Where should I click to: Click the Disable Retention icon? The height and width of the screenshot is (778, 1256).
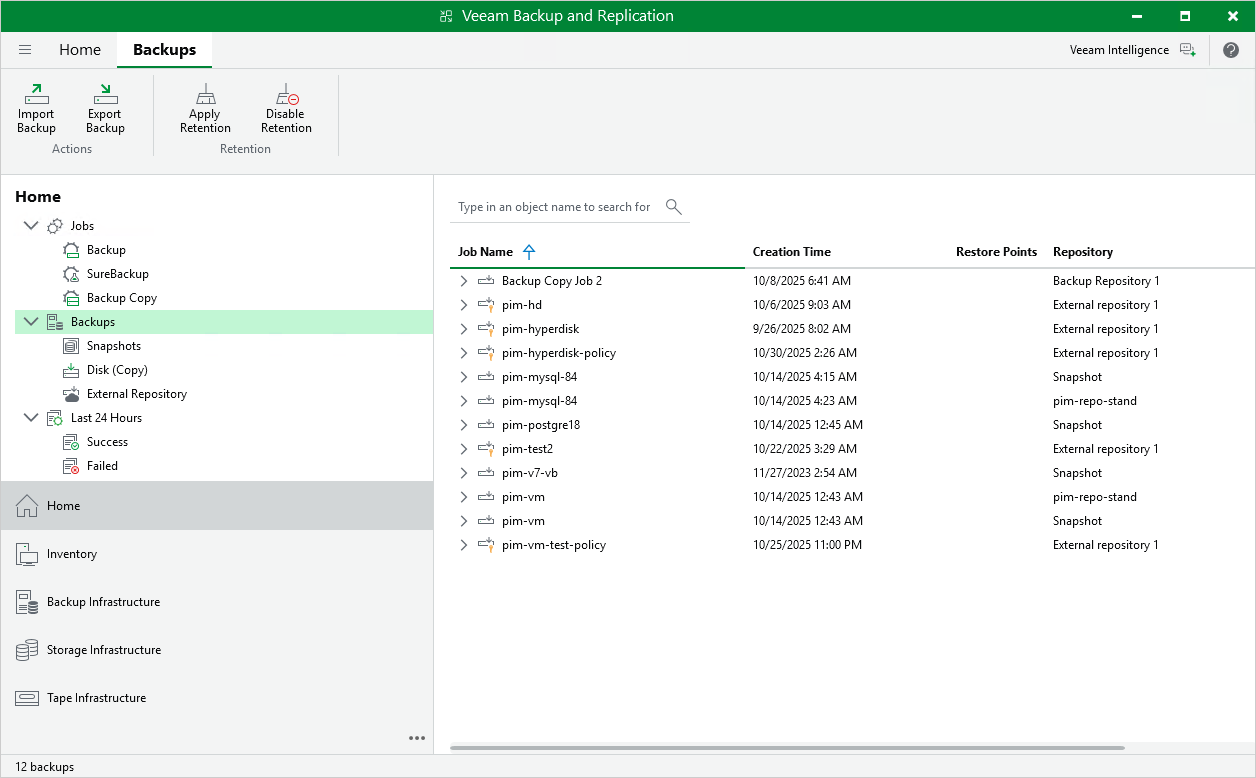pos(286,95)
